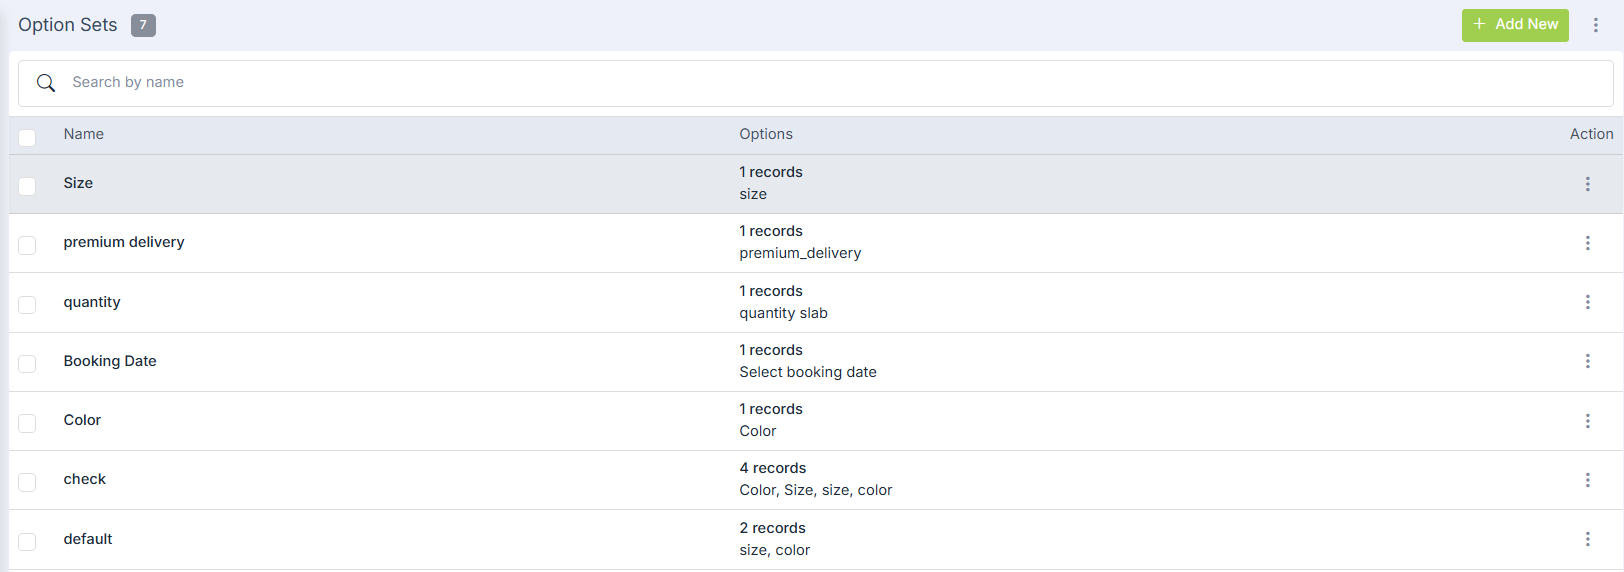Open action menu for default row
This screenshot has width=1624, height=572.
[1587, 539]
